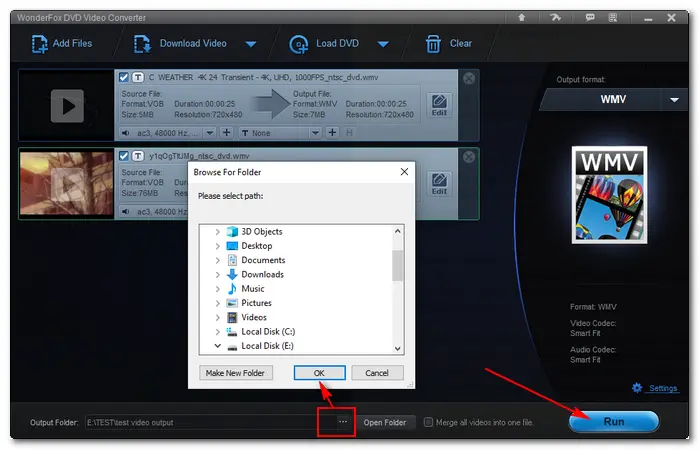Click speaker icon of the second file
The width and height of the screenshot is (700, 450).
click(126, 211)
